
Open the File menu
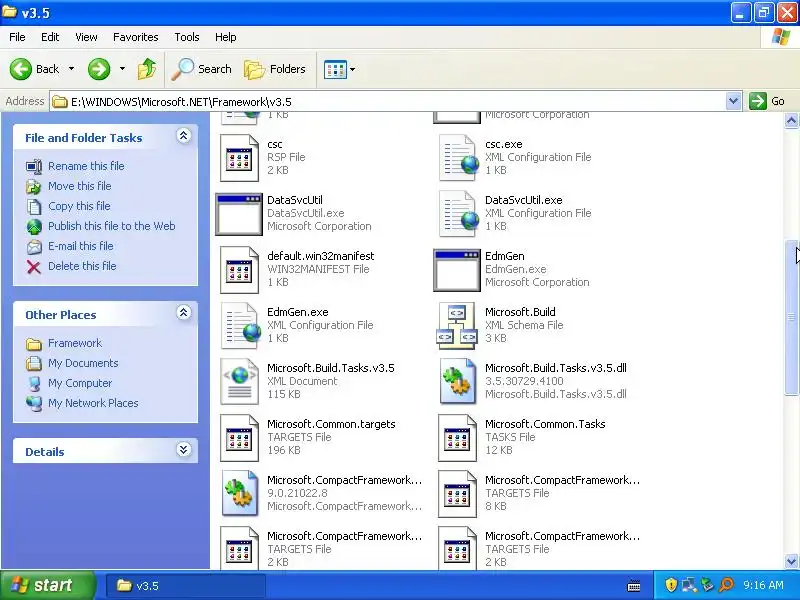(17, 37)
